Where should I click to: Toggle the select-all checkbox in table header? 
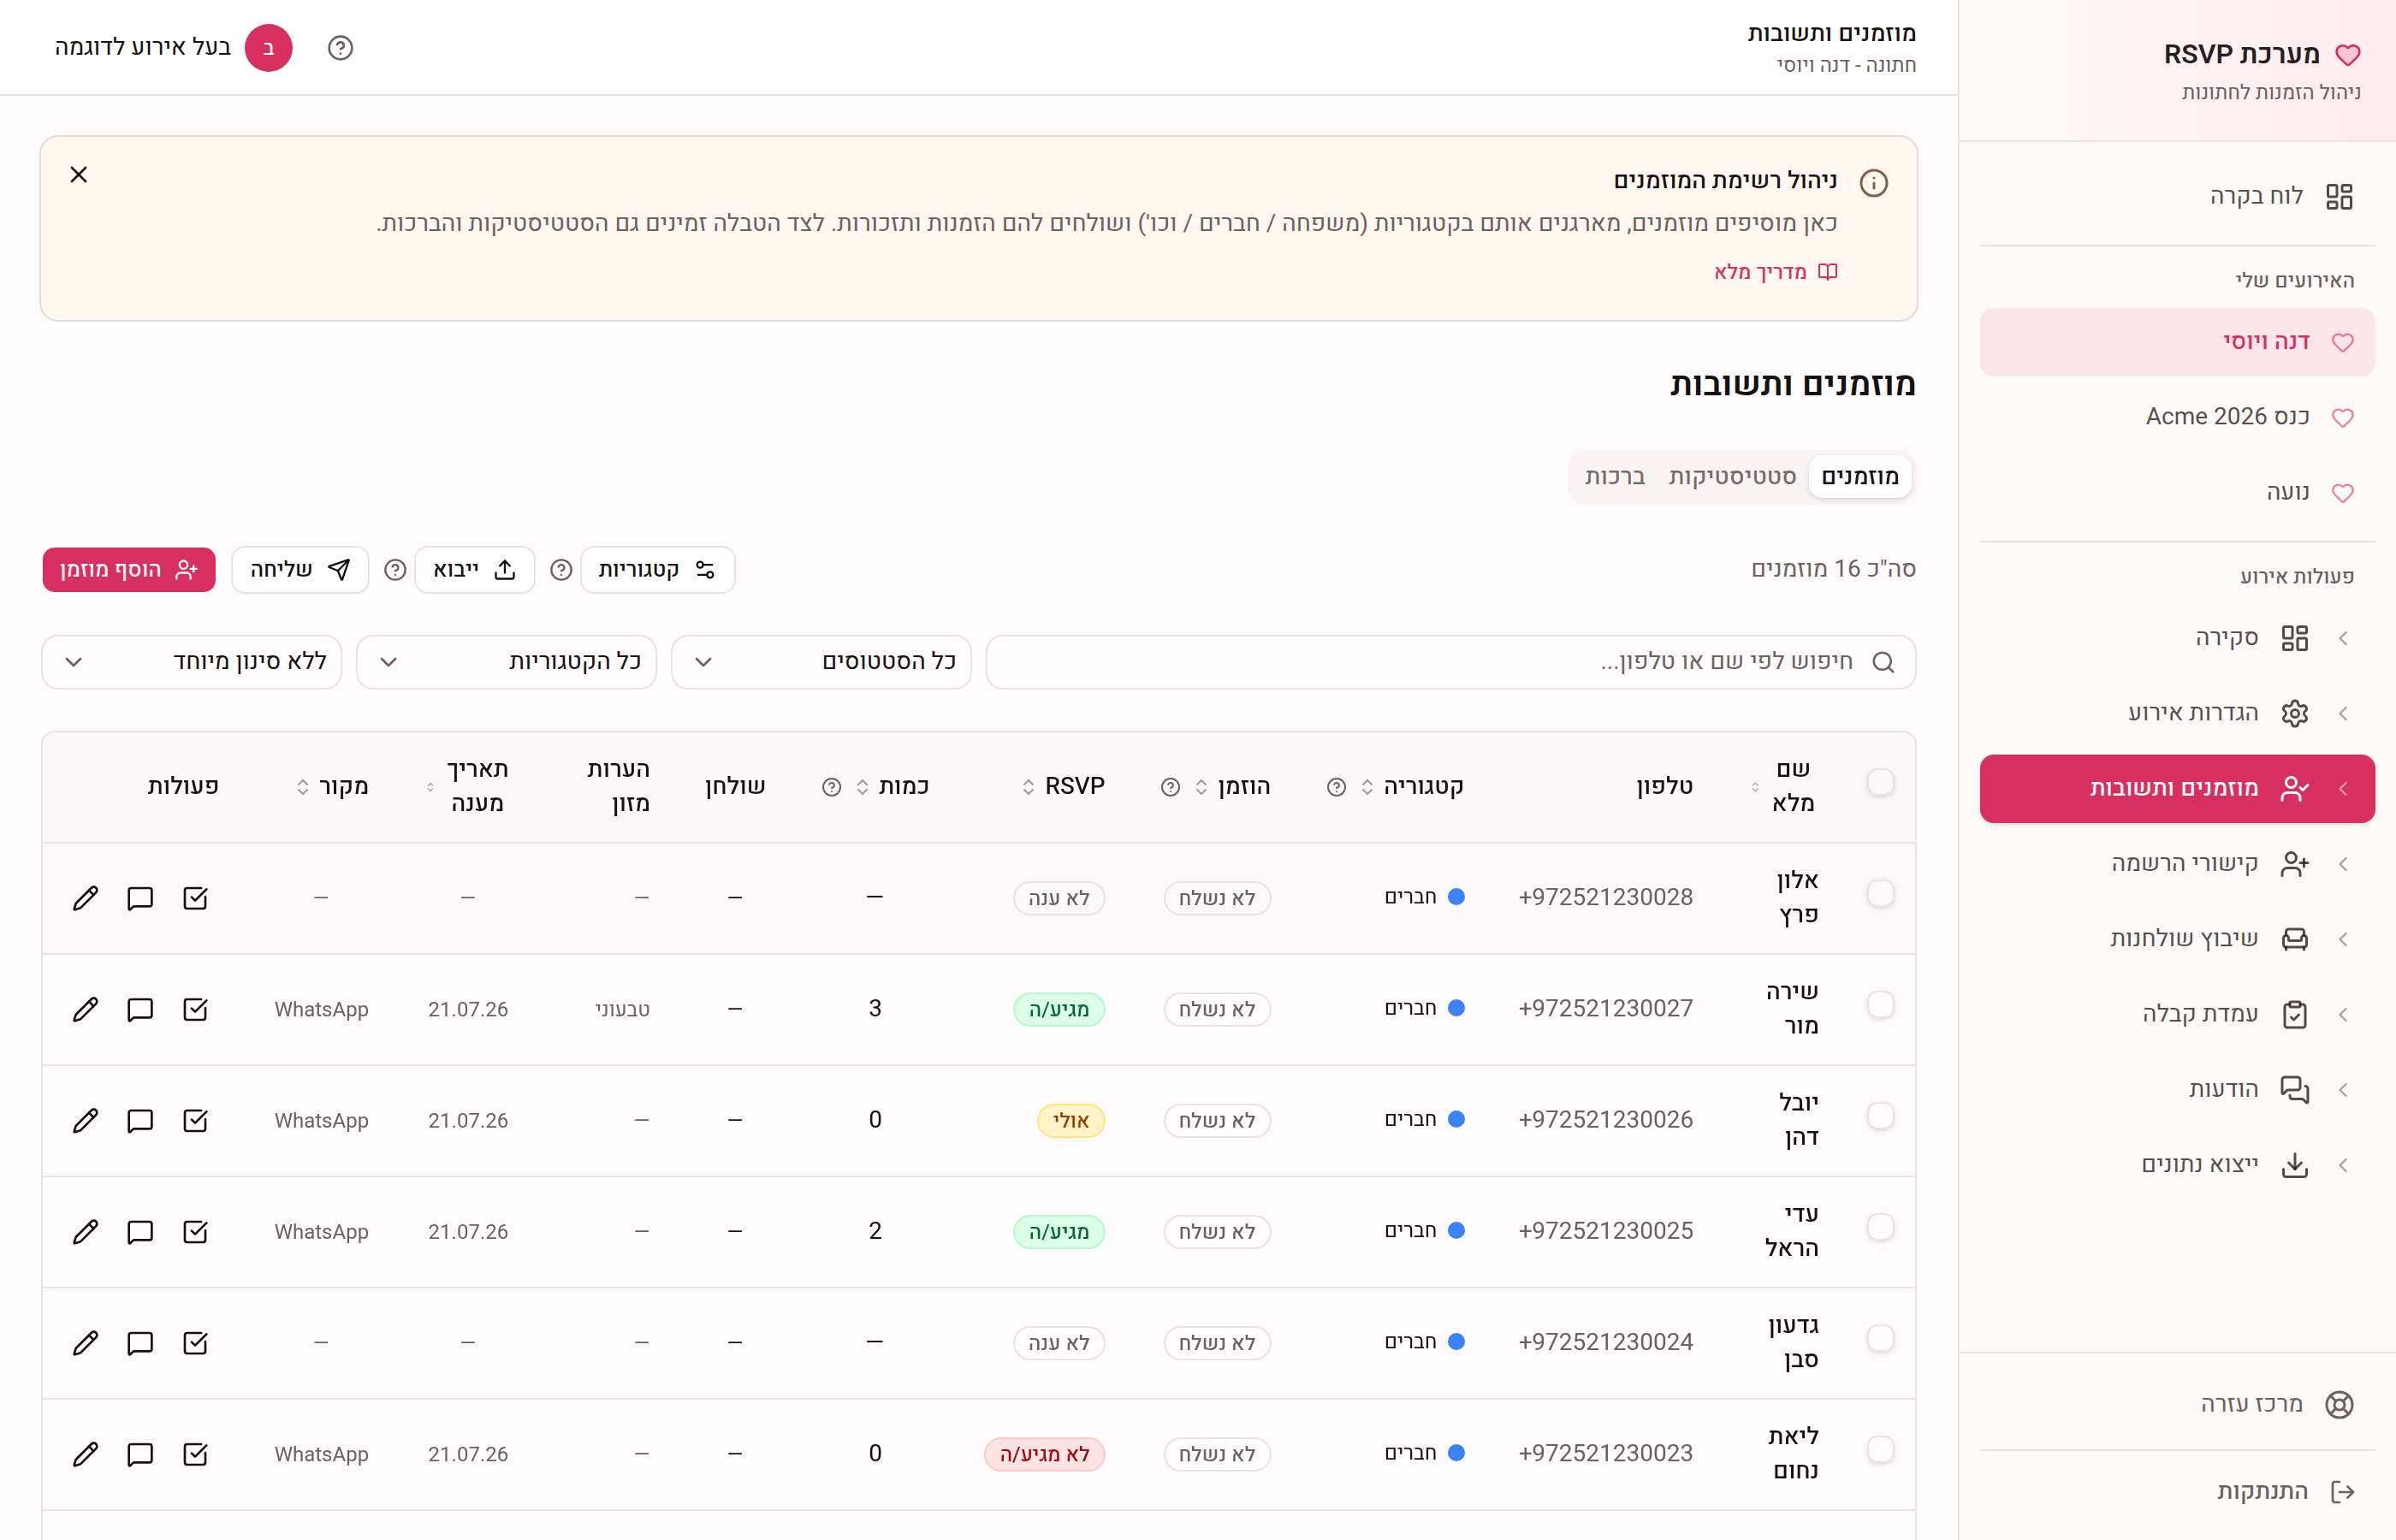[1880, 782]
